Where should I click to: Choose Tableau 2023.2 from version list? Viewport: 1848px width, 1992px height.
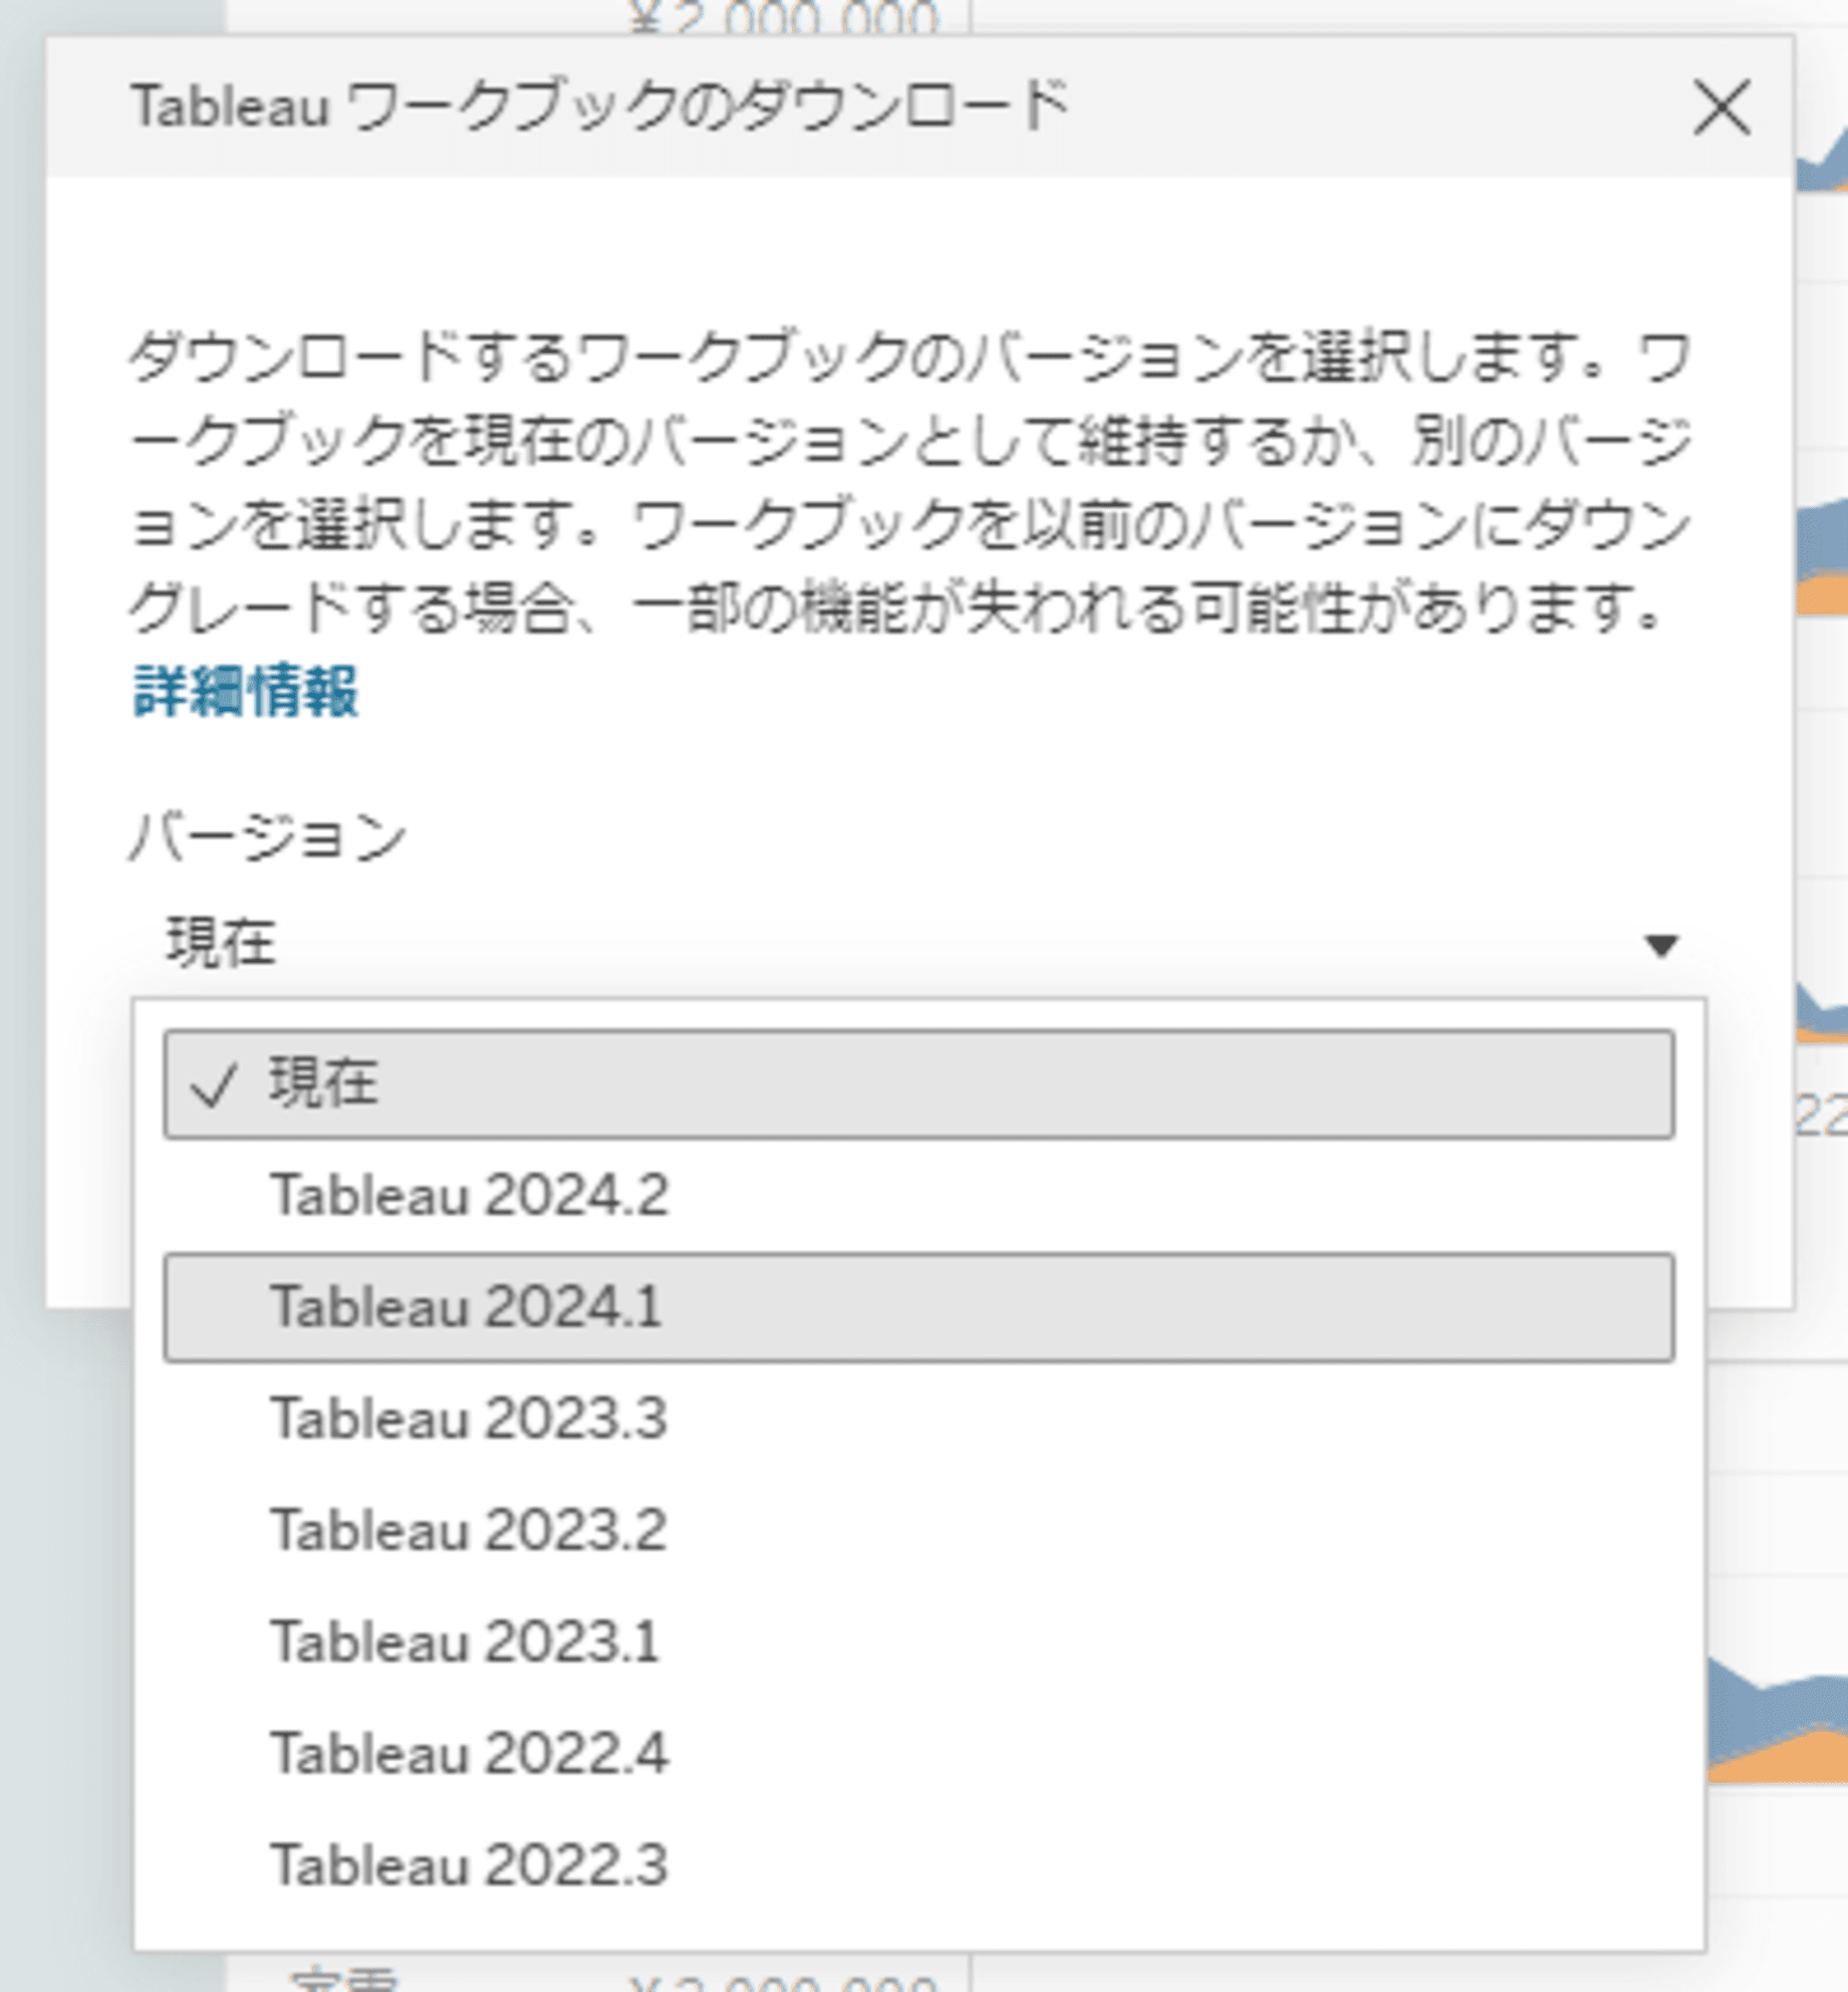[x=919, y=1530]
